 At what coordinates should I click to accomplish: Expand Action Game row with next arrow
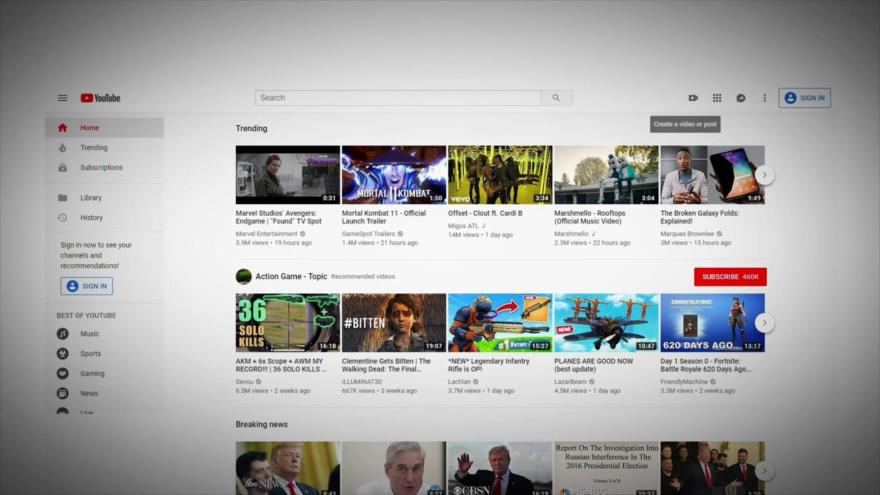(x=764, y=323)
